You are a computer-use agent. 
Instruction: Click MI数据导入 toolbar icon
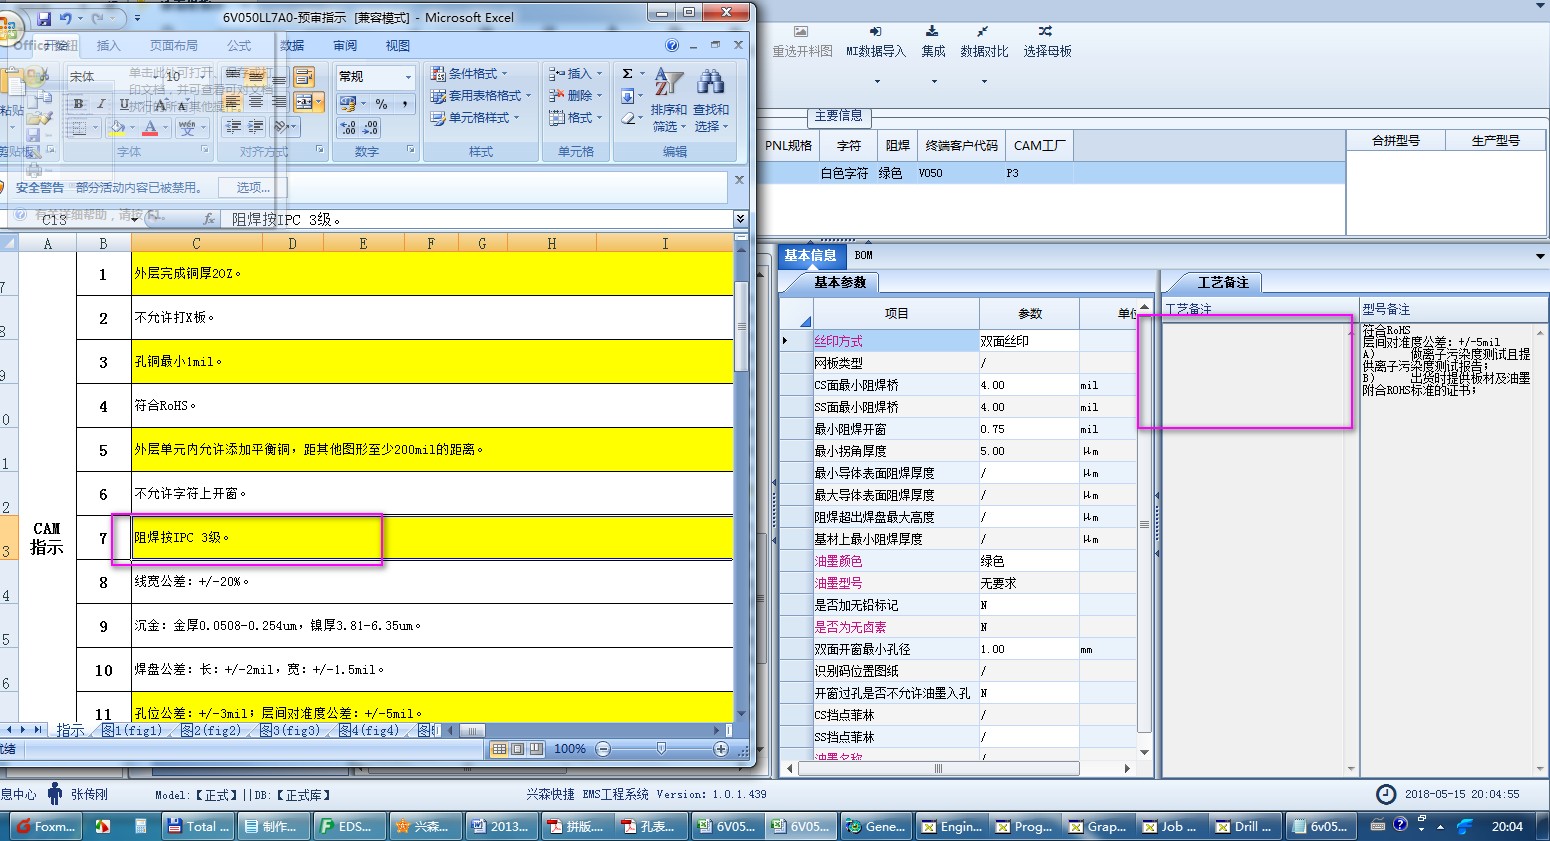(x=876, y=43)
